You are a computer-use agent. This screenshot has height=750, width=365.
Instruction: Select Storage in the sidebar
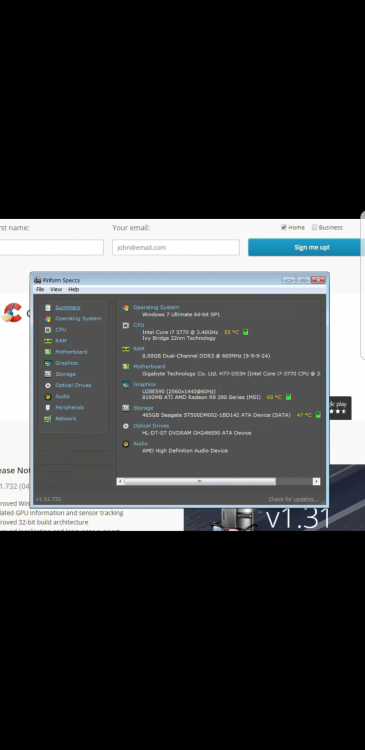(x=65, y=374)
